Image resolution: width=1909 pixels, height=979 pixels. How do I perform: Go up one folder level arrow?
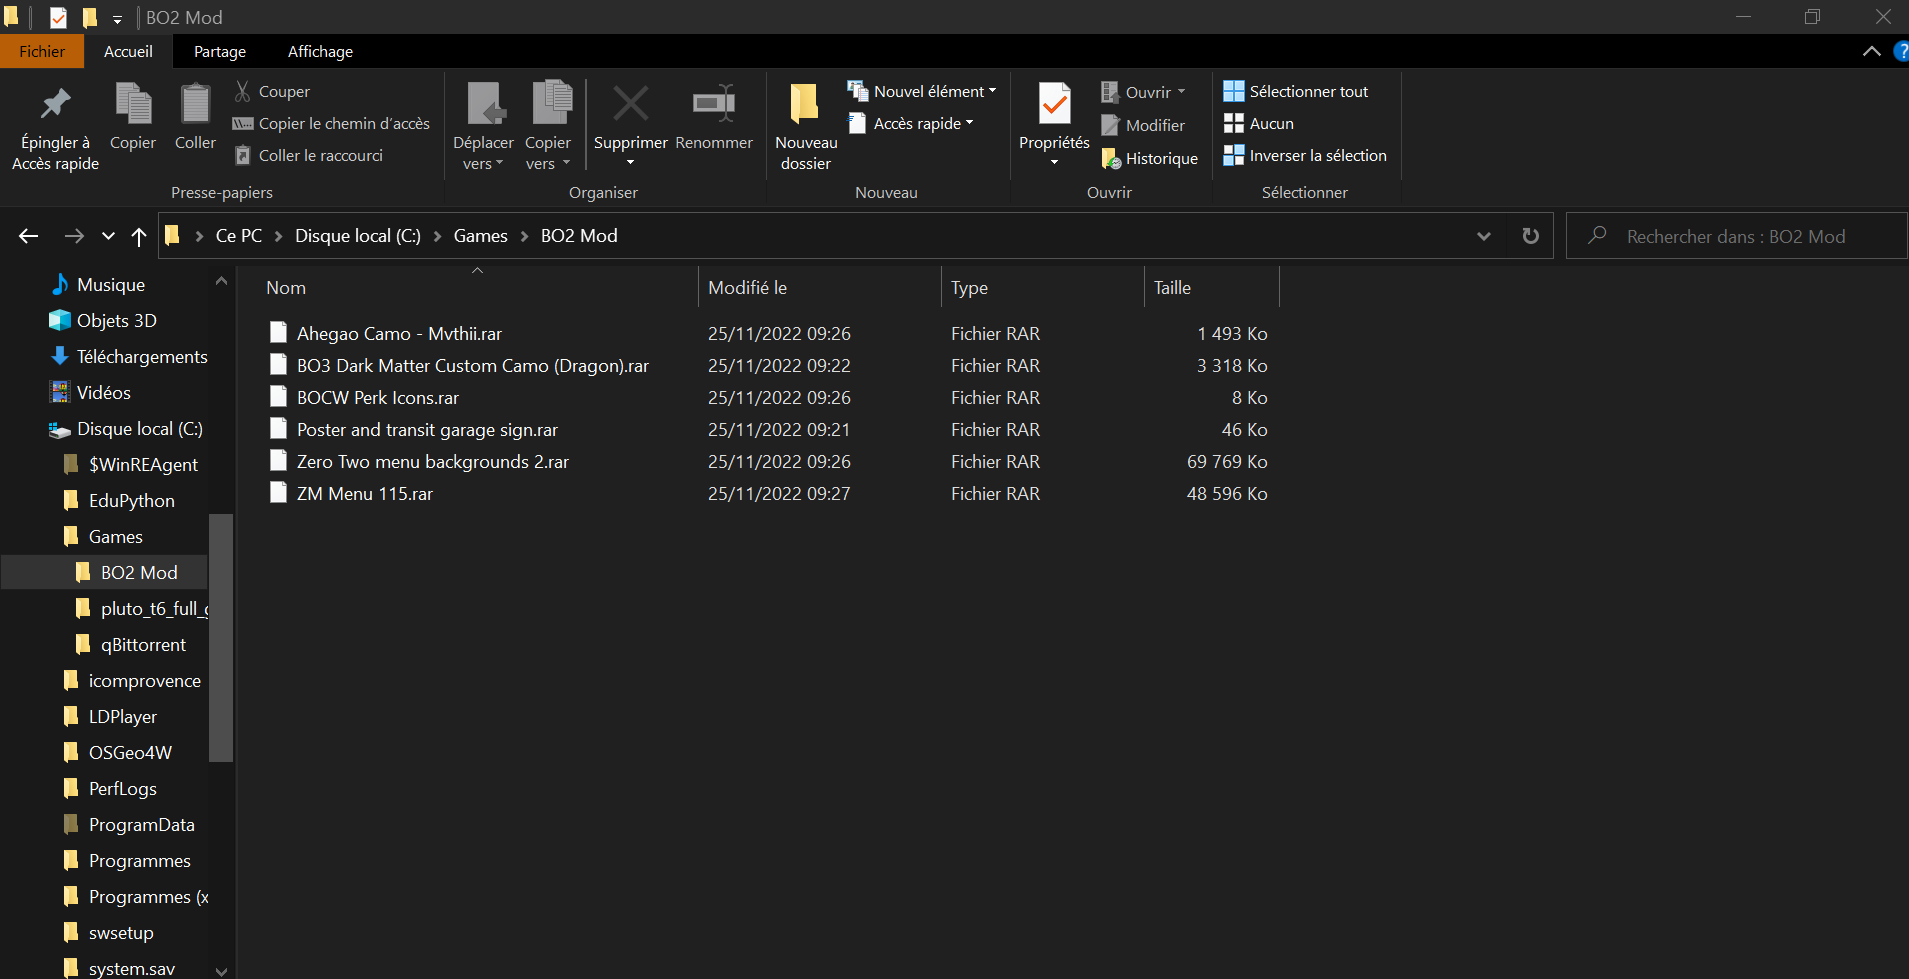point(139,236)
